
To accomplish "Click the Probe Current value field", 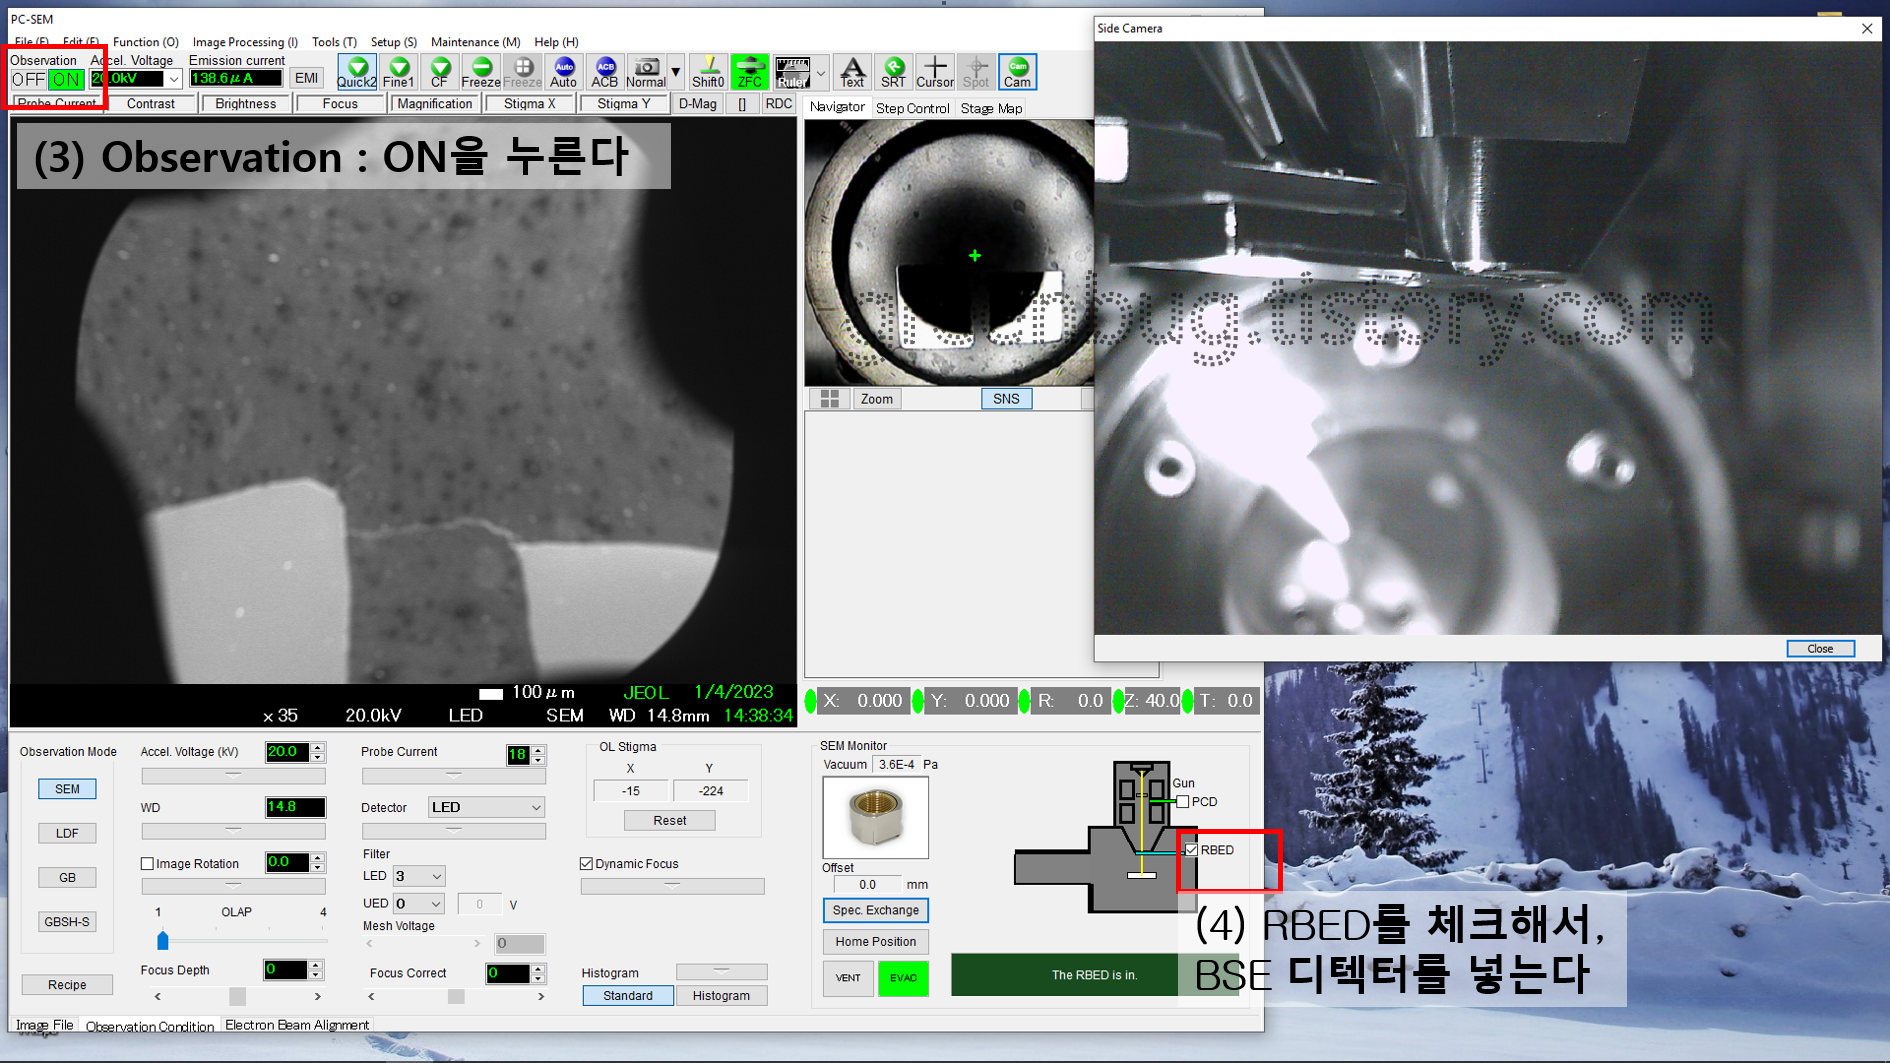I will [x=517, y=755].
